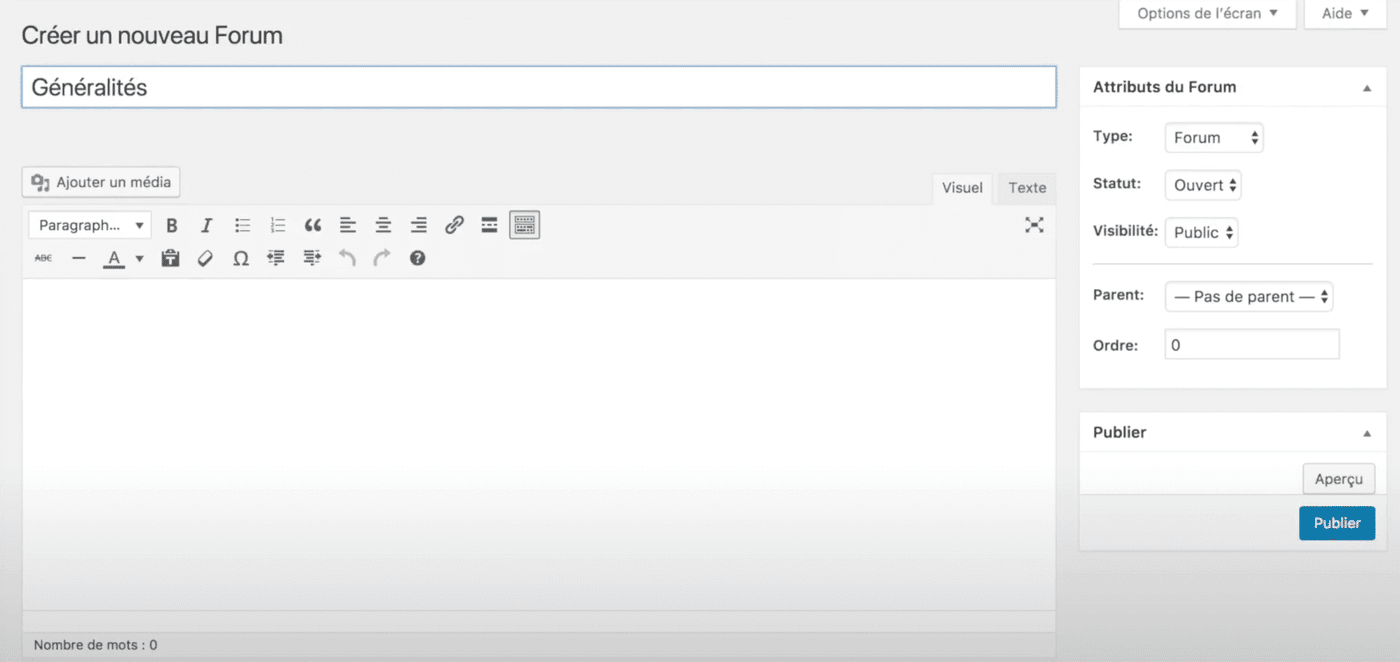Viewport: 1400px width, 662px height.
Task: Open the Paragraph format dropdown
Action: click(90, 225)
